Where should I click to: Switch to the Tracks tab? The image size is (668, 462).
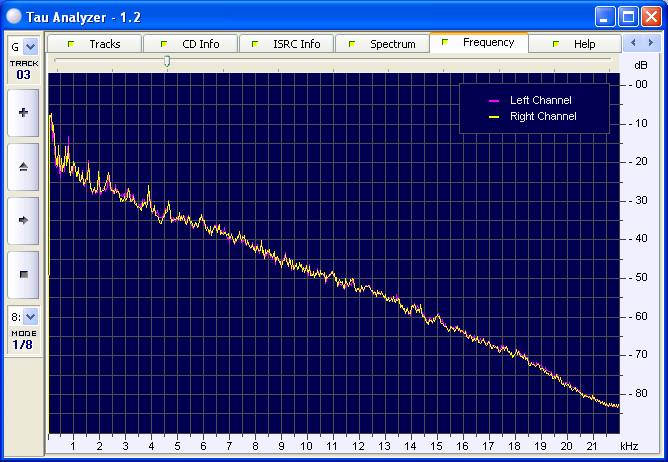click(94, 44)
